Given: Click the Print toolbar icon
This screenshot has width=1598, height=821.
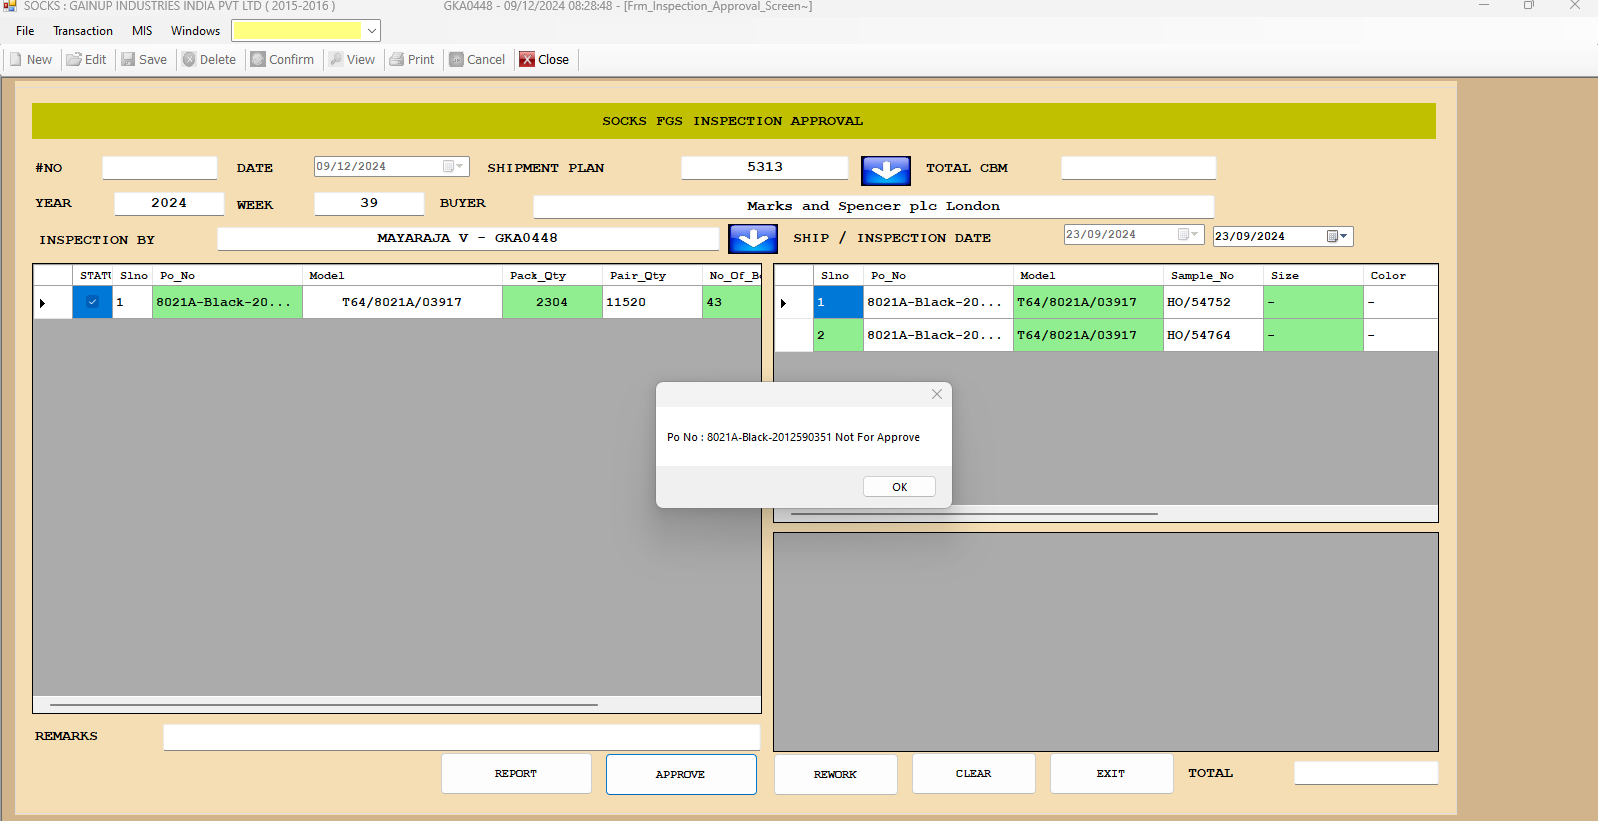Looking at the screenshot, I should pos(397,60).
